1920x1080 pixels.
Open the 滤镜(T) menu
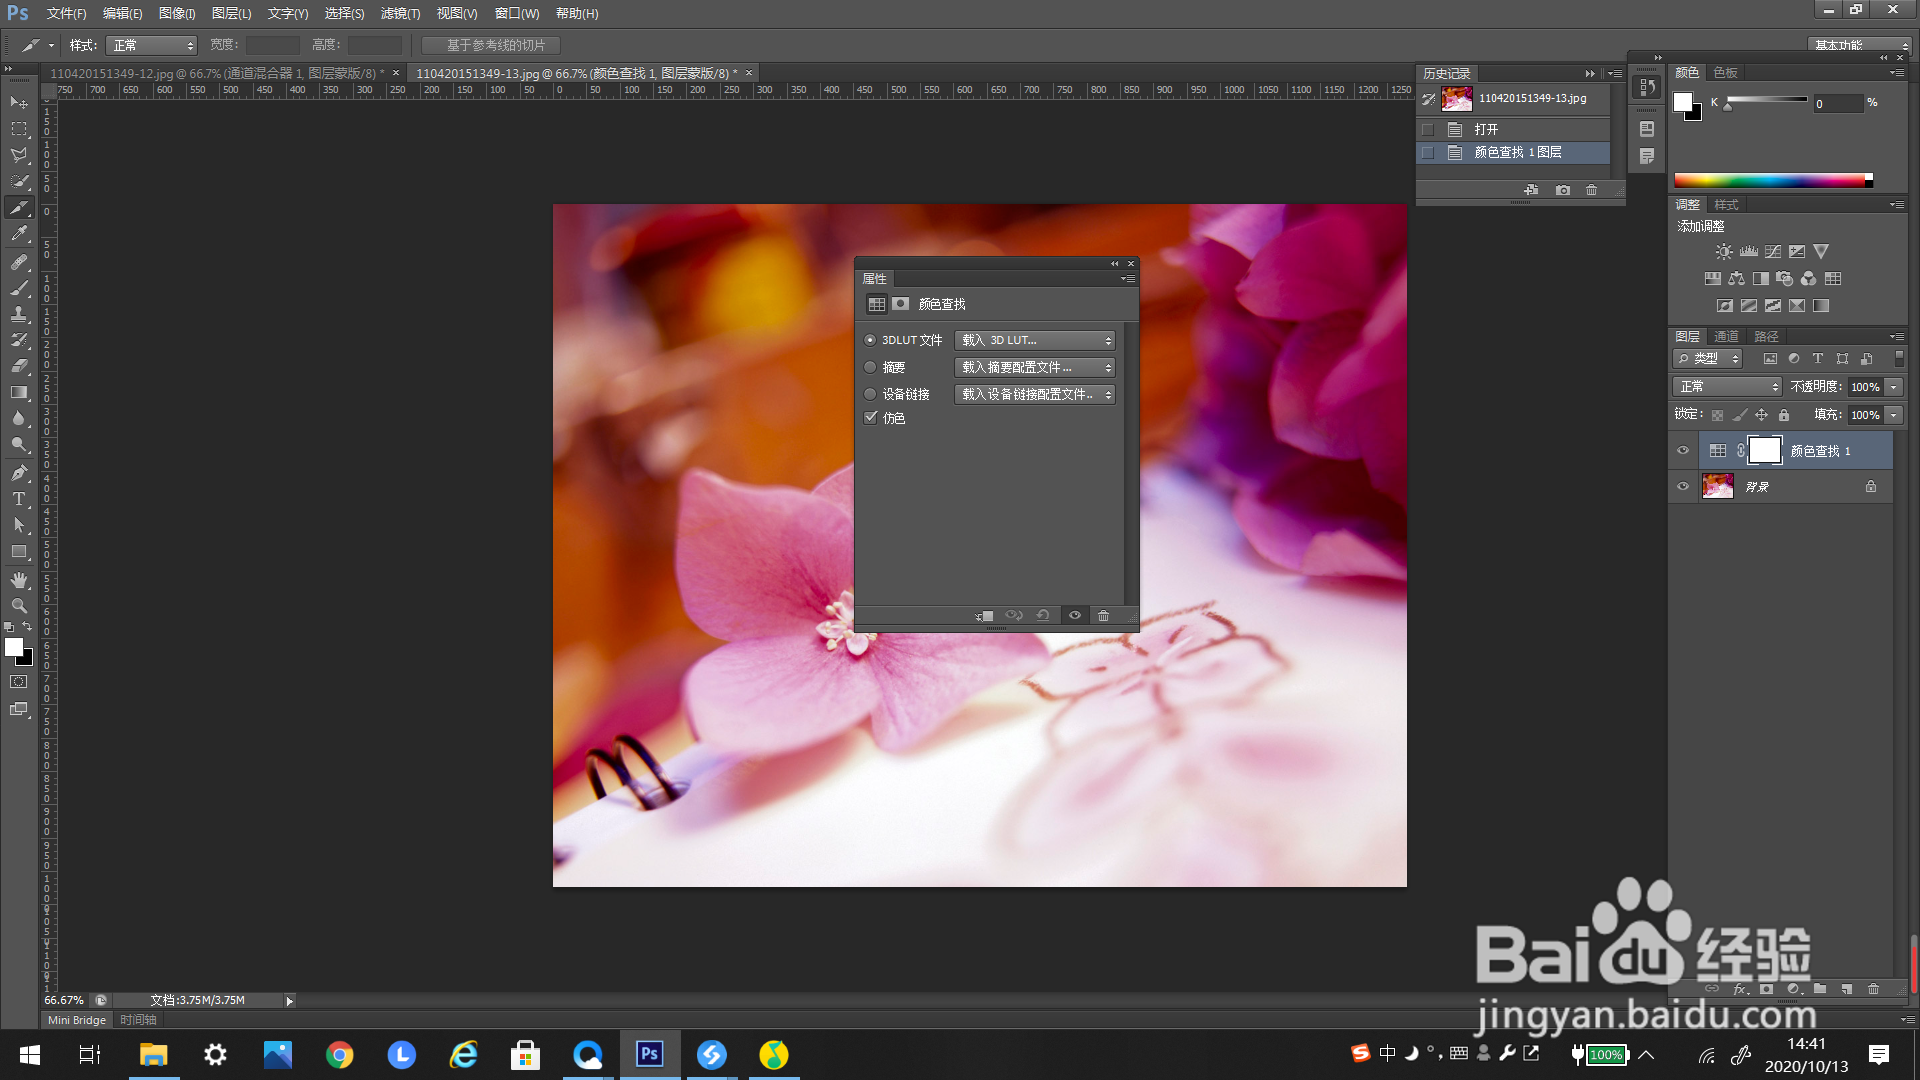[x=400, y=14]
